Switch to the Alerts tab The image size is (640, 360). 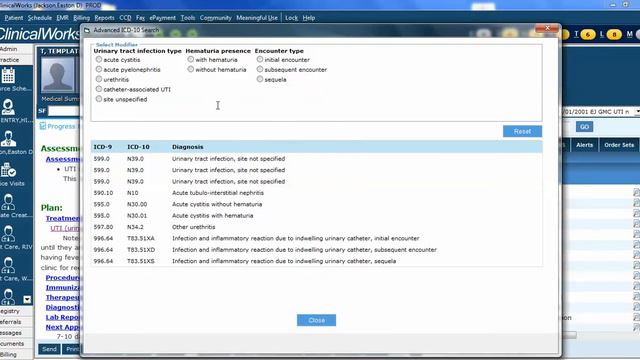[584, 145]
